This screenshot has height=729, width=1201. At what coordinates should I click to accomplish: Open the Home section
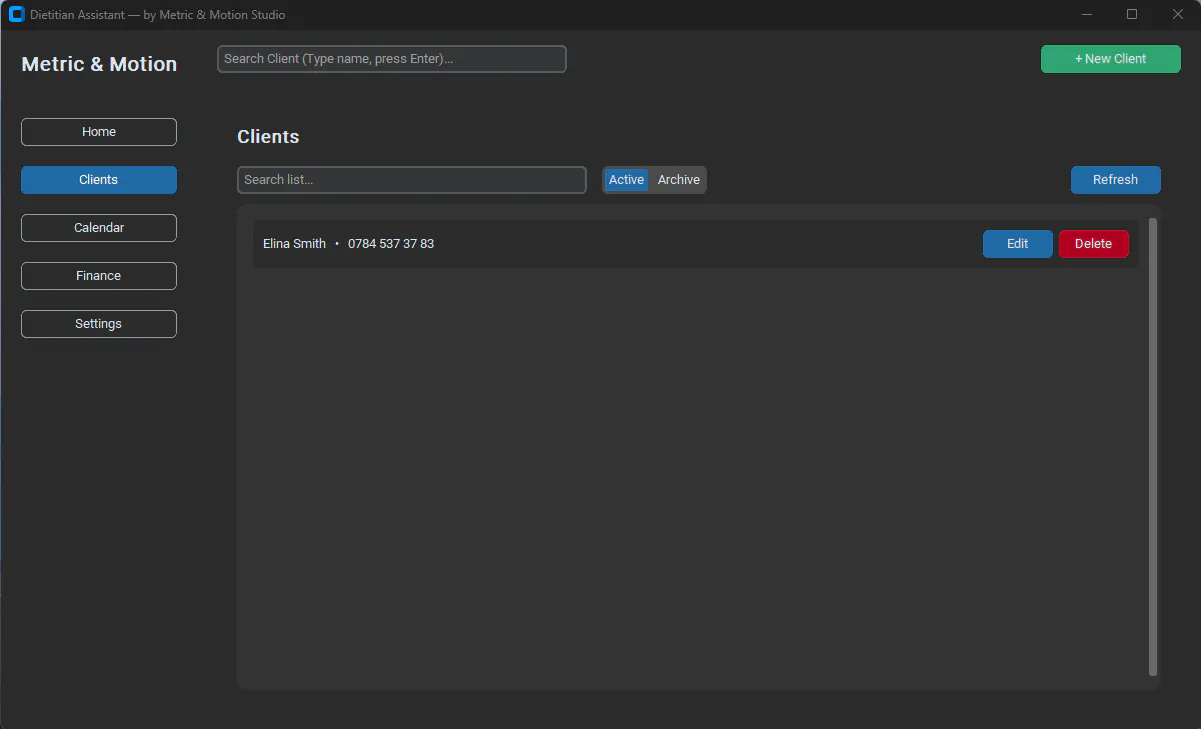(x=99, y=132)
